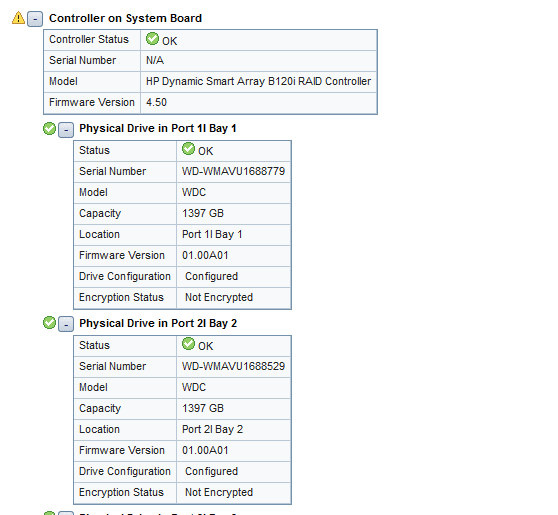Click the yellow warning icon beside Controller on System Board
The image size is (558, 515).
click(x=18, y=18)
